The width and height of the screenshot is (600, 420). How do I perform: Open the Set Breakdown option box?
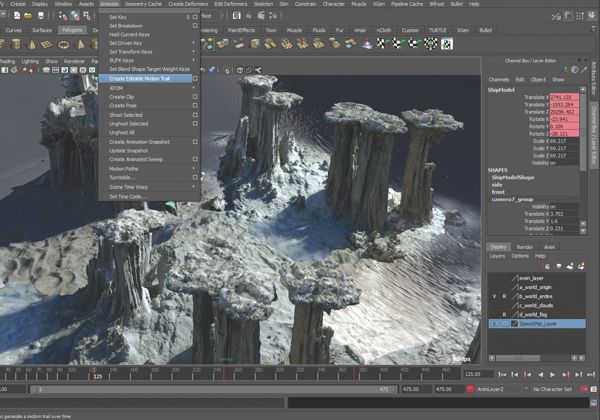(x=195, y=26)
